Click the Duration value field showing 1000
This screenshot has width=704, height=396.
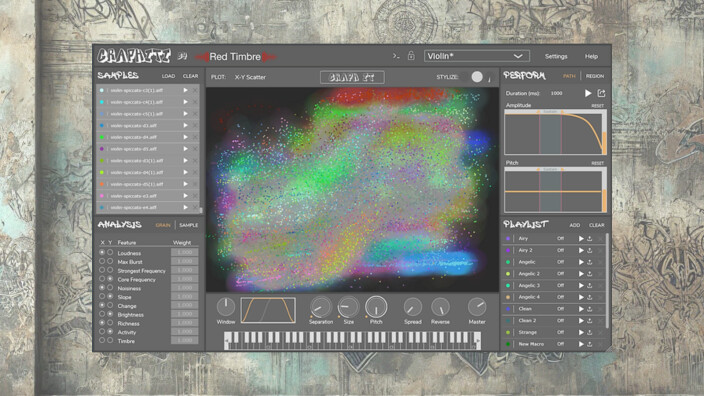pos(556,93)
